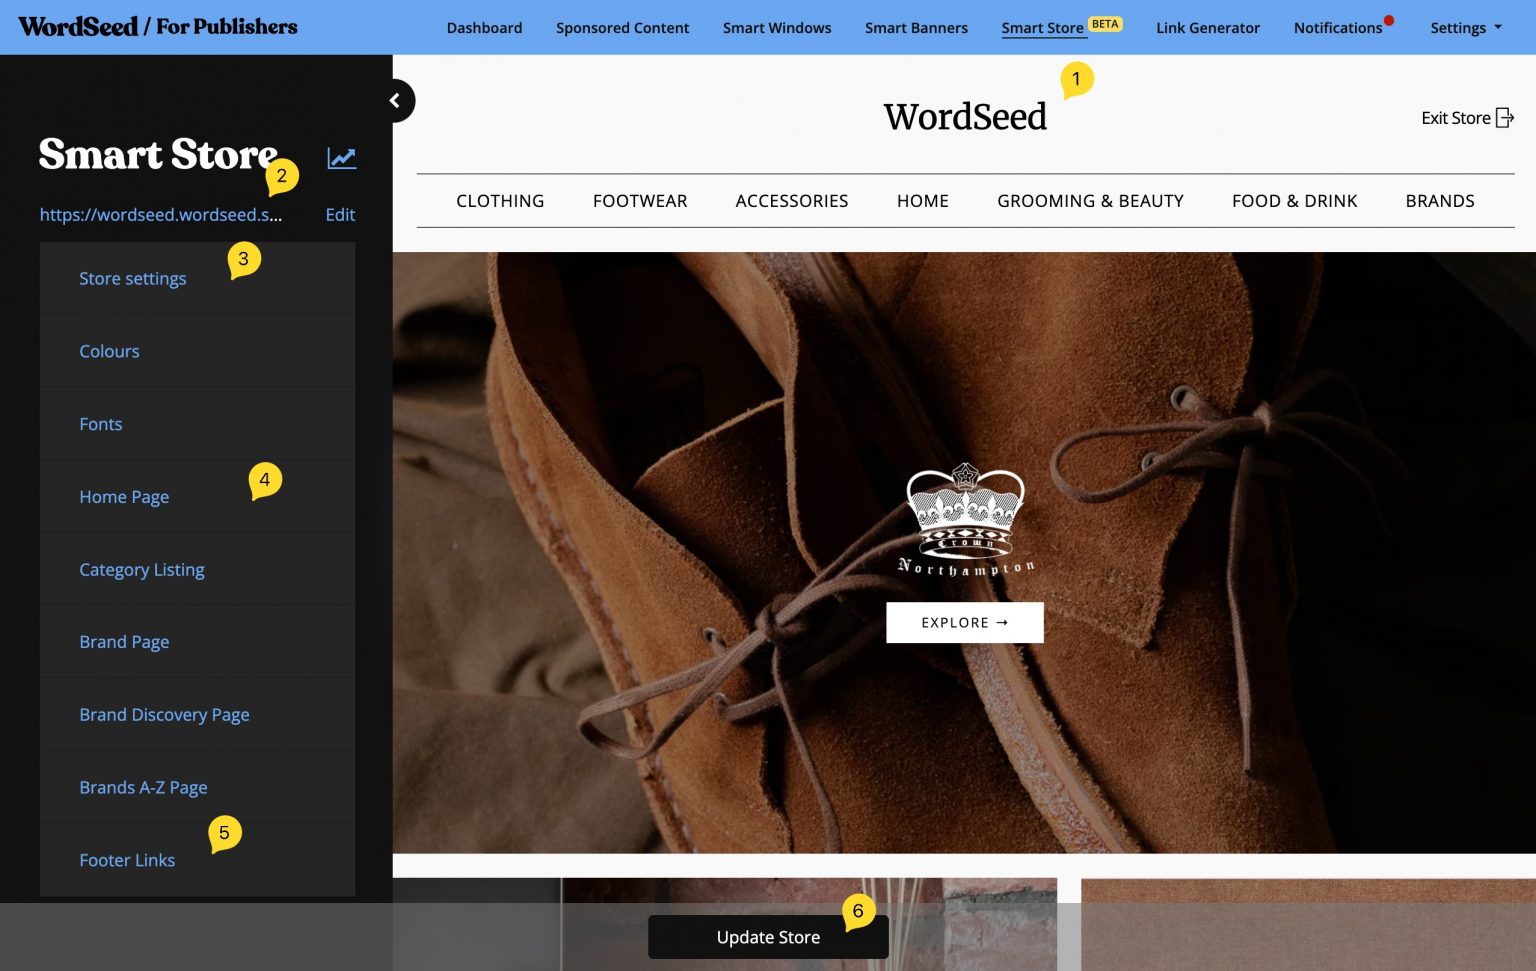Open the BRANDS category tab
Viewport: 1536px width, 971px height.
(x=1440, y=200)
